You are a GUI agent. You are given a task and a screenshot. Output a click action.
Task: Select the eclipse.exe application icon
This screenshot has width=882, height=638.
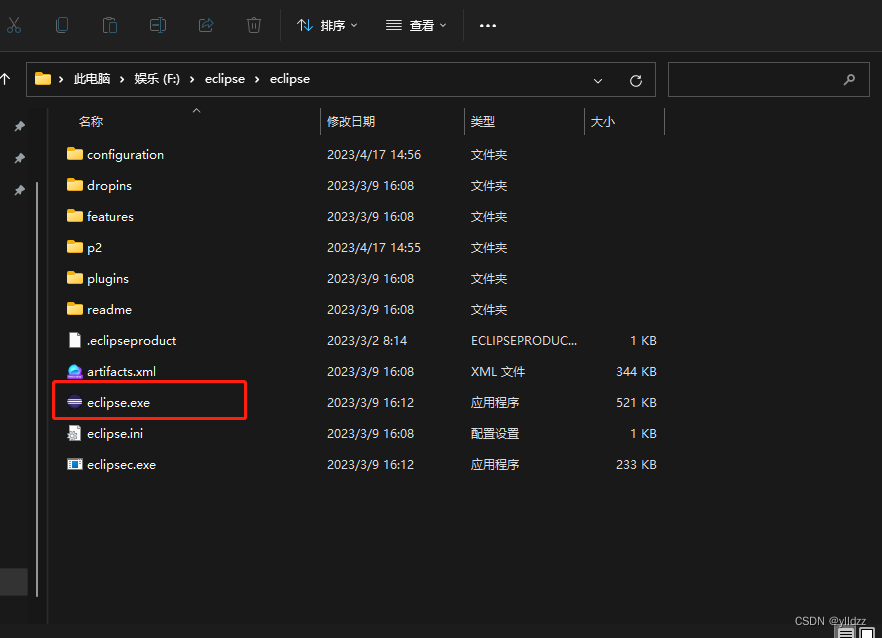pos(75,402)
